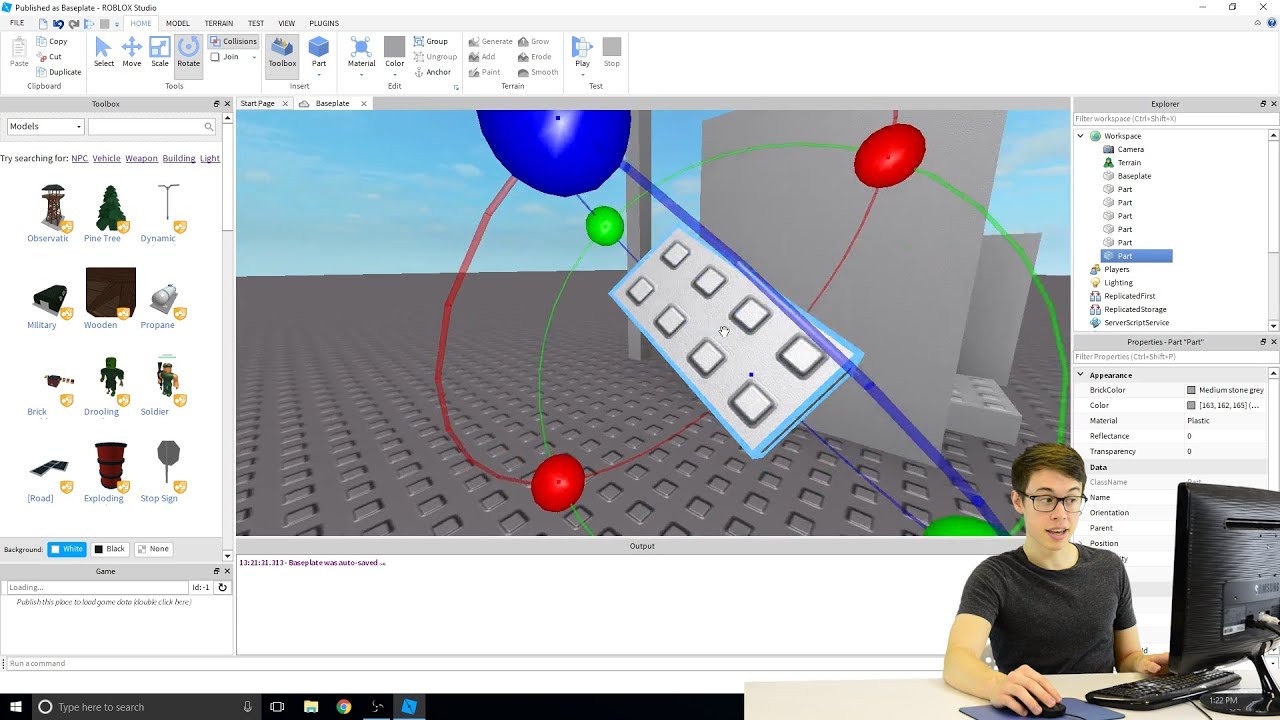Select the Select tool
Screen dimensions: 1280x720
pos(103,52)
